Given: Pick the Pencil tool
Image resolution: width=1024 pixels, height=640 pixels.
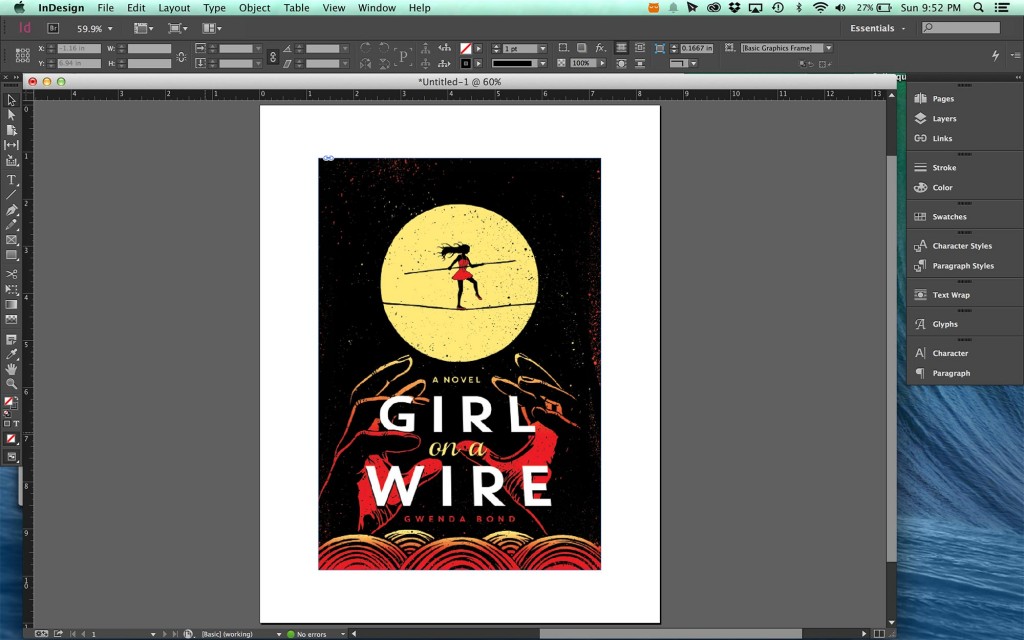Looking at the screenshot, I should [x=11, y=225].
